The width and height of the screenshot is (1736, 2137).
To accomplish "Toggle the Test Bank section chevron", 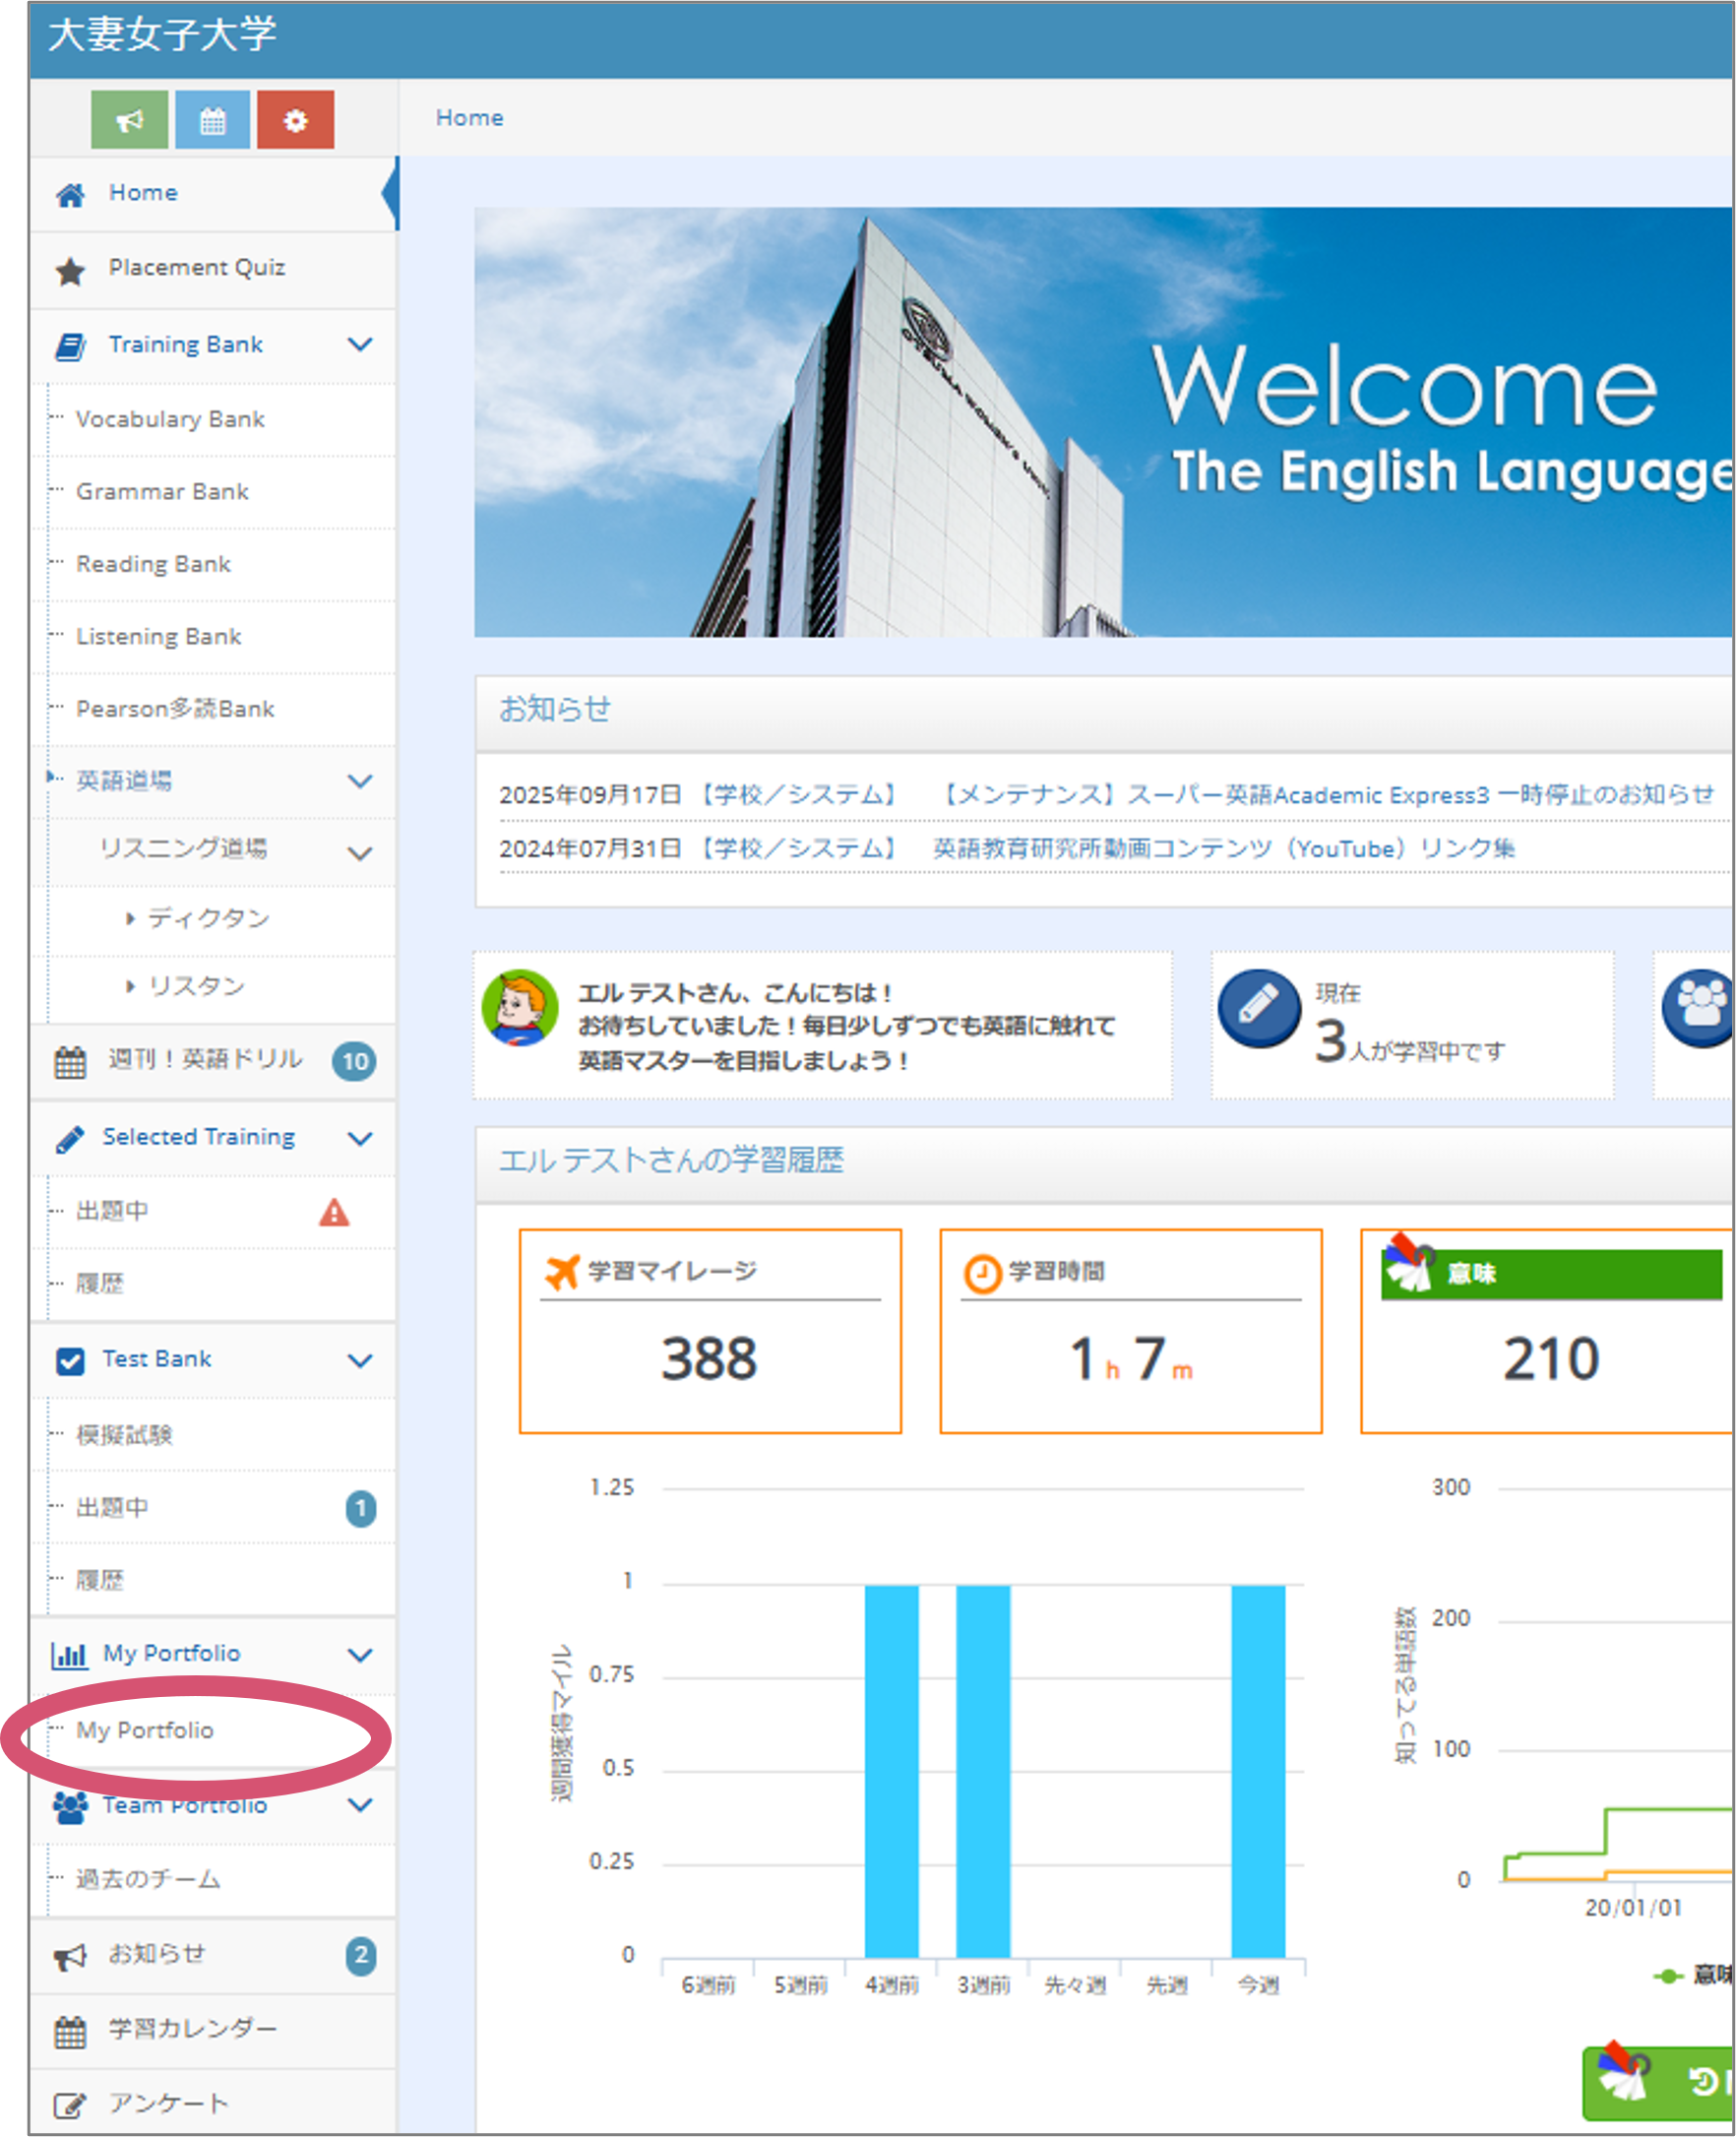I will 359,1360.
